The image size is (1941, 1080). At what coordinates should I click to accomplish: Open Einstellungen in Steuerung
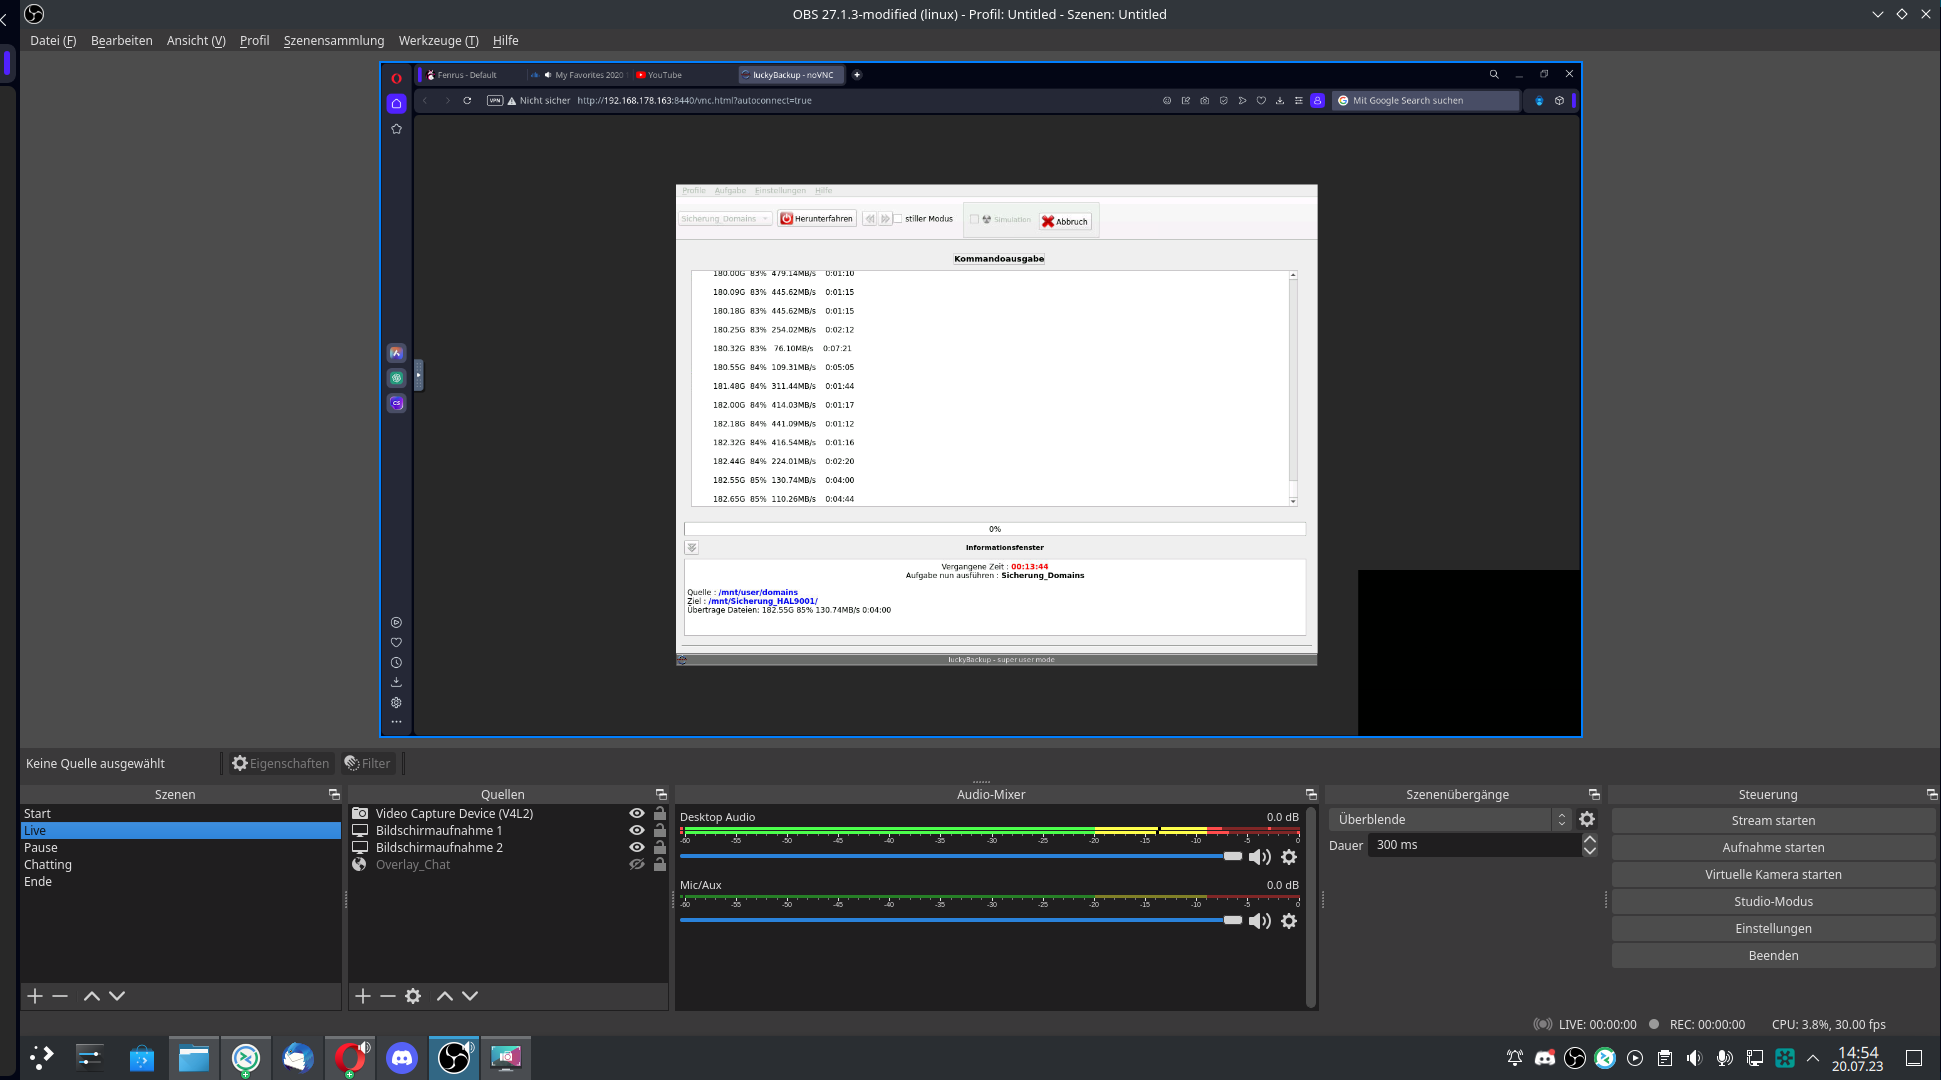(1773, 929)
